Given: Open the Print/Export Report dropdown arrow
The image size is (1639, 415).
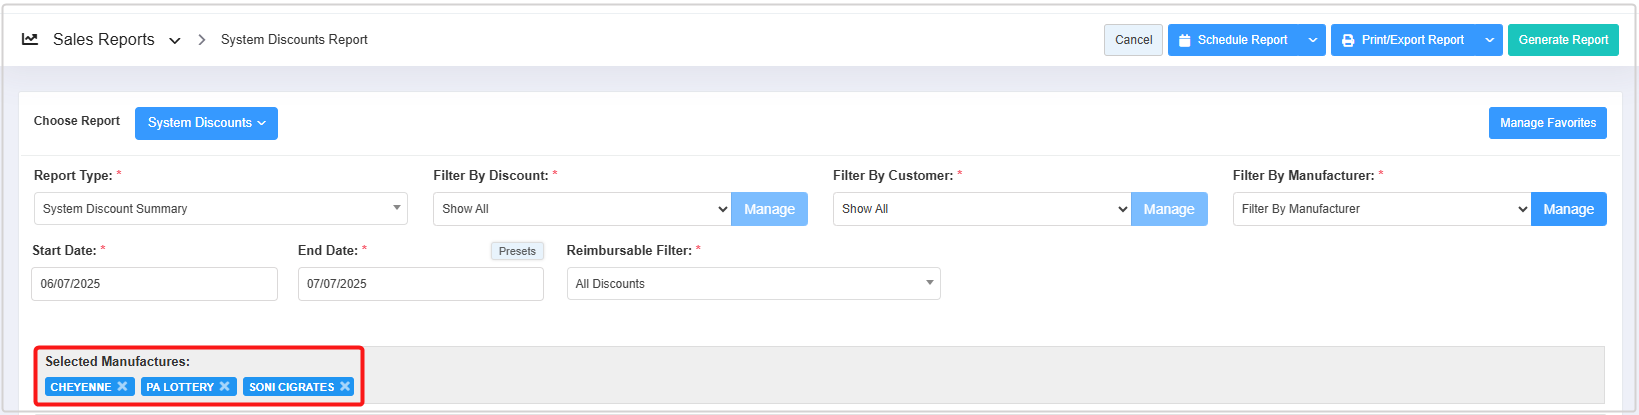Looking at the screenshot, I should [1489, 40].
